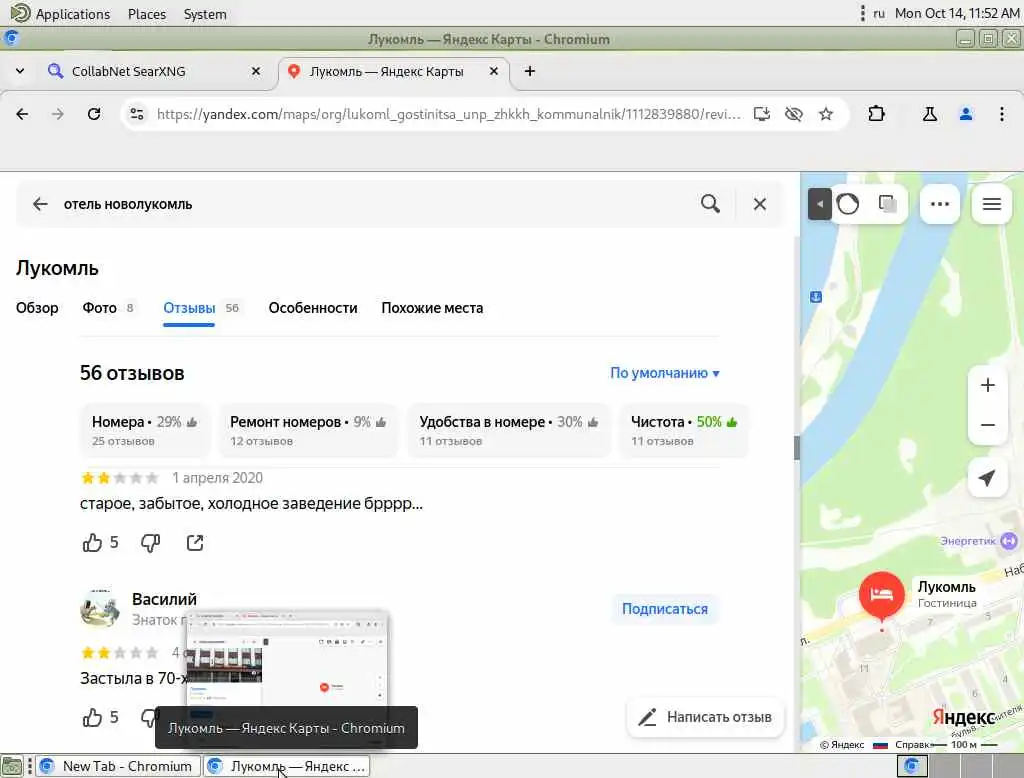Image resolution: width=1024 pixels, height=778 pixels.
Task: Switch to New Tab - Chromium taskbar window
Action: pyautogui.click(x=116, y=766)
